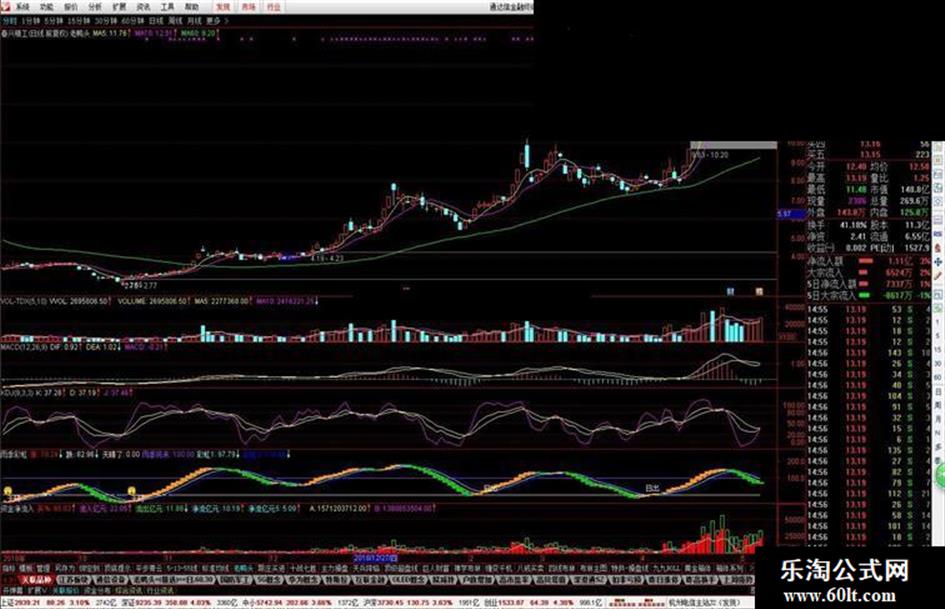The width and height of the screenshot is (945, 609).
Task: Click the VOL-TDX indicator title
Action: [x=23, y=300]
